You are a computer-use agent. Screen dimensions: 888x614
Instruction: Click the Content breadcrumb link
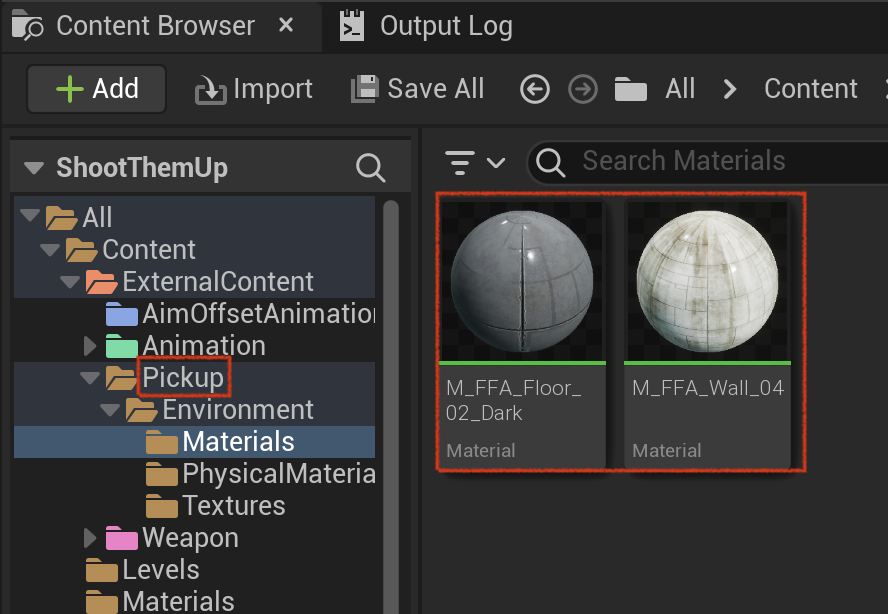click(x=810, y=89)
